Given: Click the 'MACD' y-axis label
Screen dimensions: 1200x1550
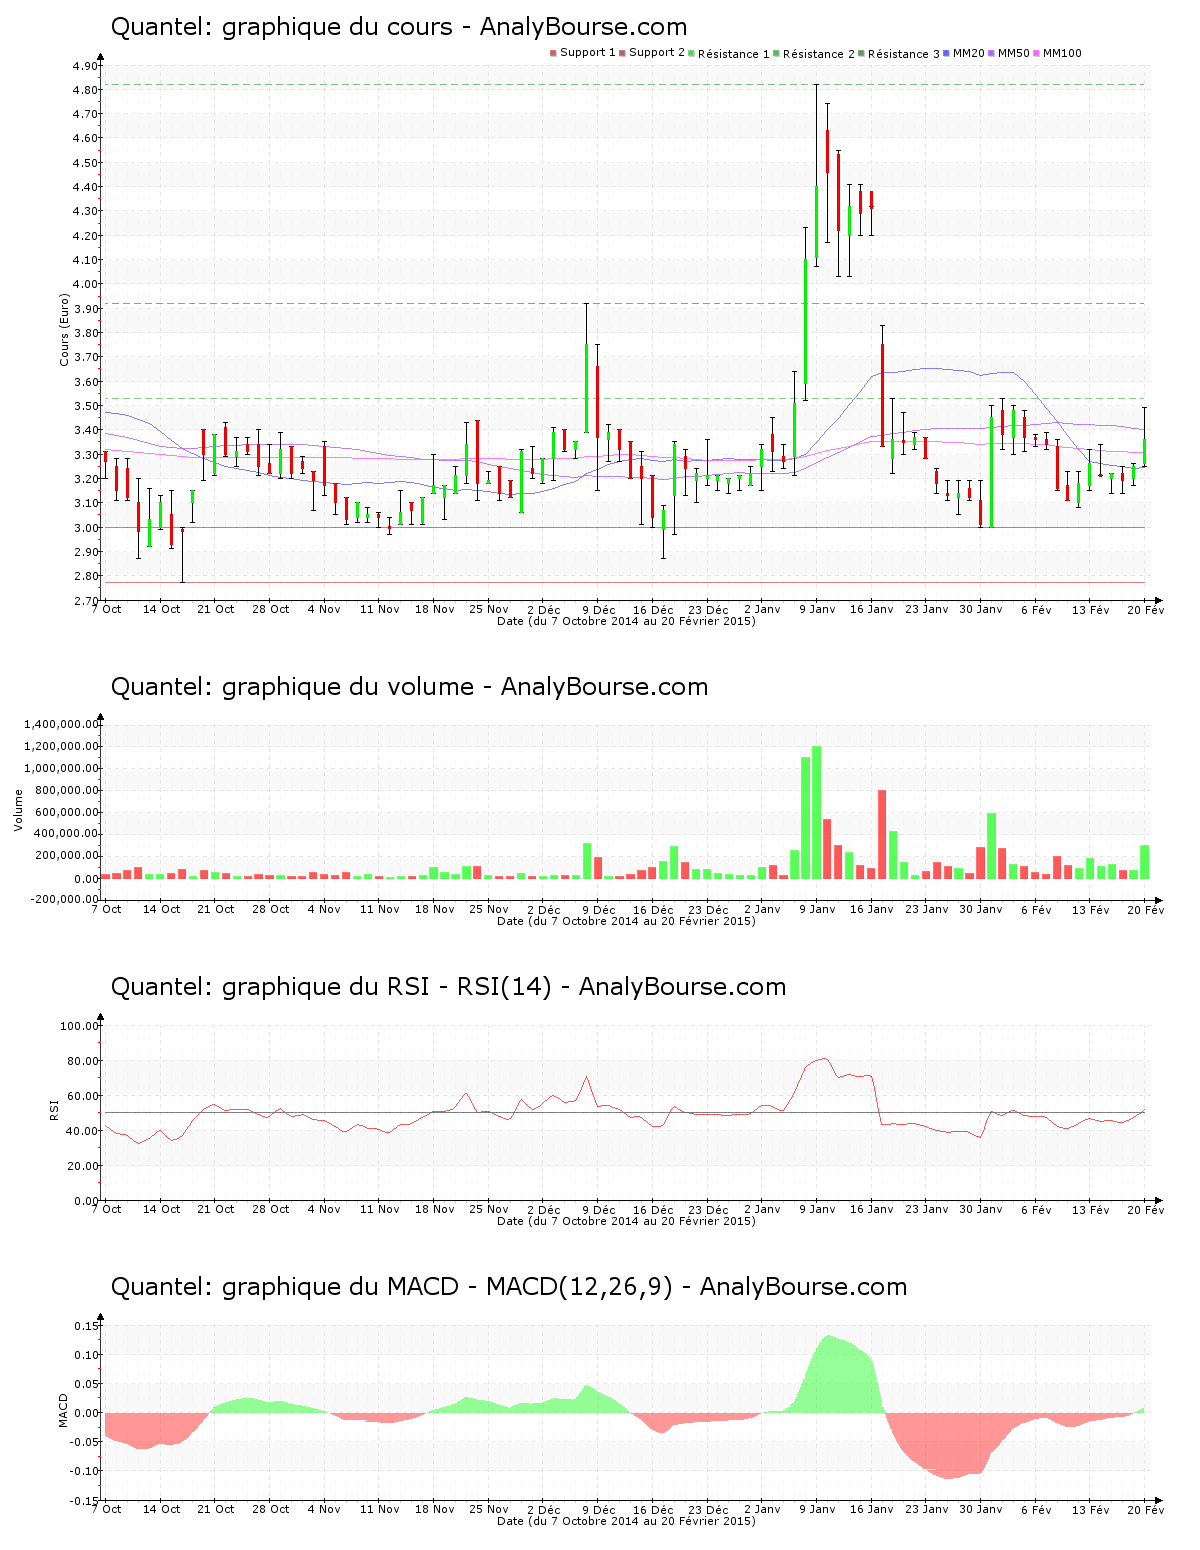Looking at the screenshot, I should [64, 1410].
